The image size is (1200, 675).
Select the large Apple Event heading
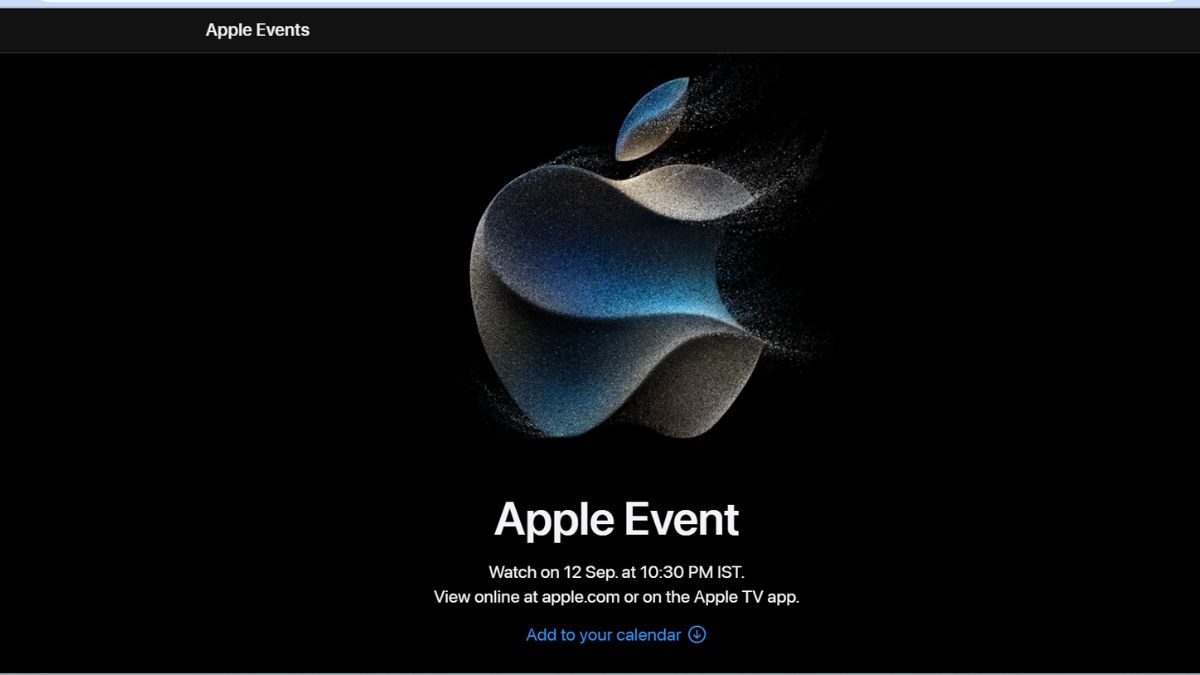click(616, 520)
